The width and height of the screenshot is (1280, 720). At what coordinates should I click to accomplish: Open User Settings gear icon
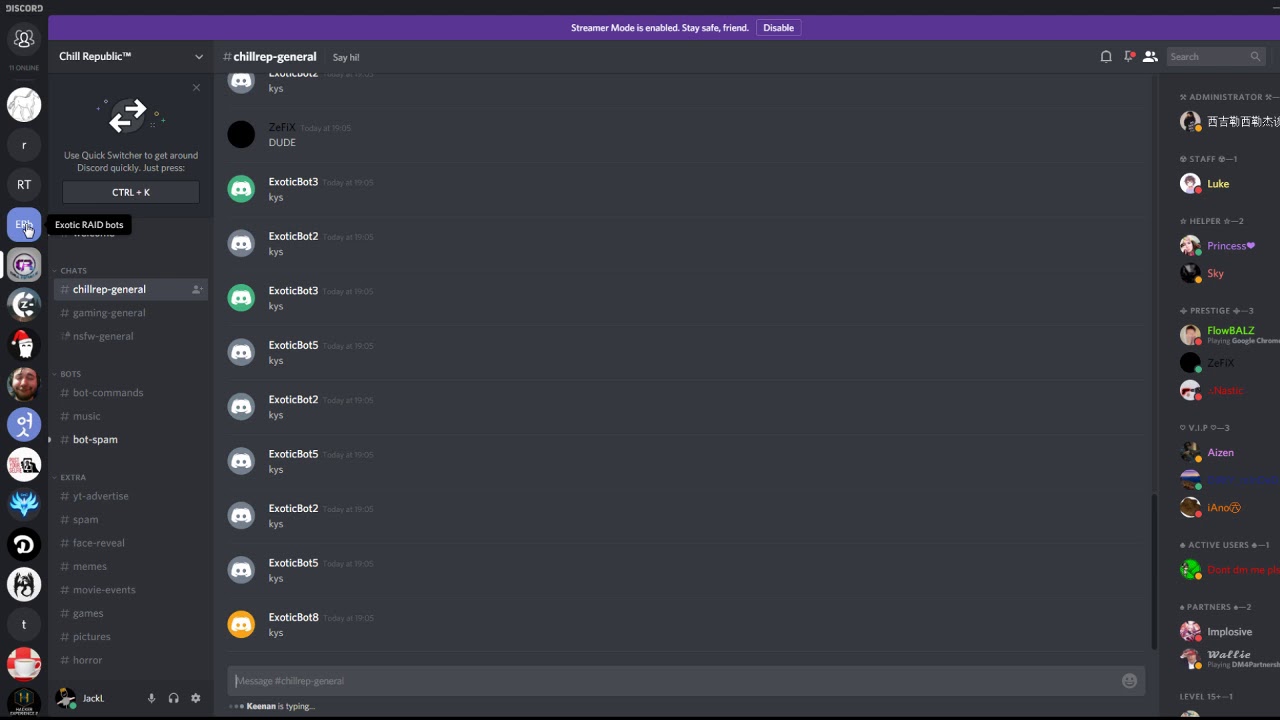point(196,698)
